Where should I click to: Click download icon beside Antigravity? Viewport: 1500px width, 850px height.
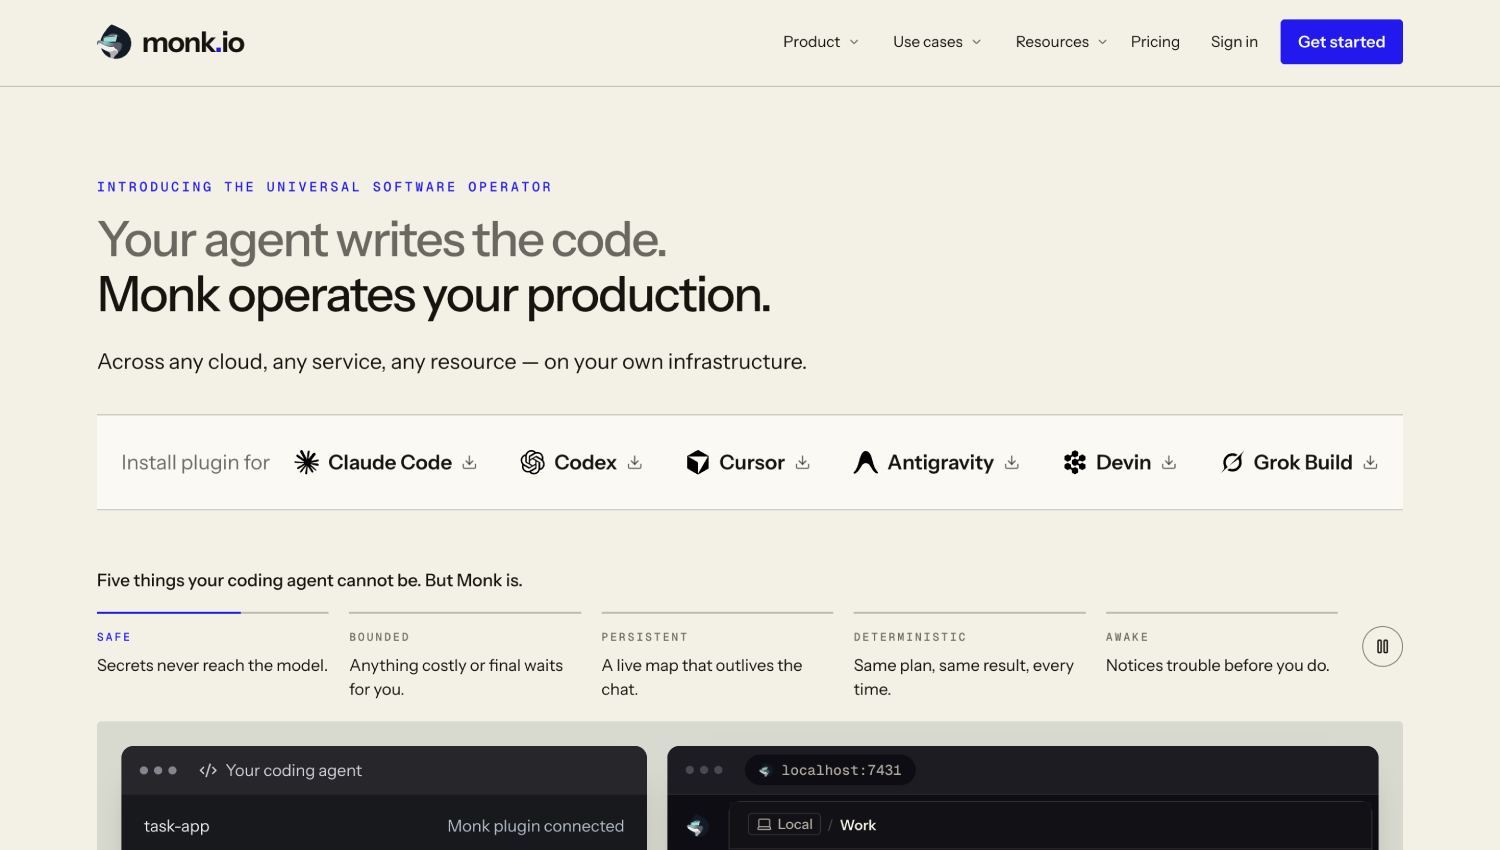tap(1012, 462)
